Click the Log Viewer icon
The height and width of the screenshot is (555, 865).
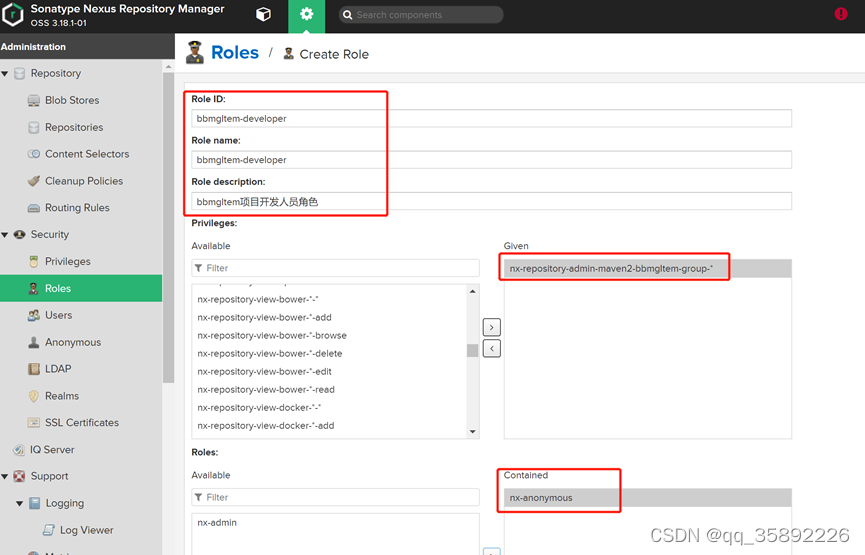pyautogui.click(x=49, y=530)
